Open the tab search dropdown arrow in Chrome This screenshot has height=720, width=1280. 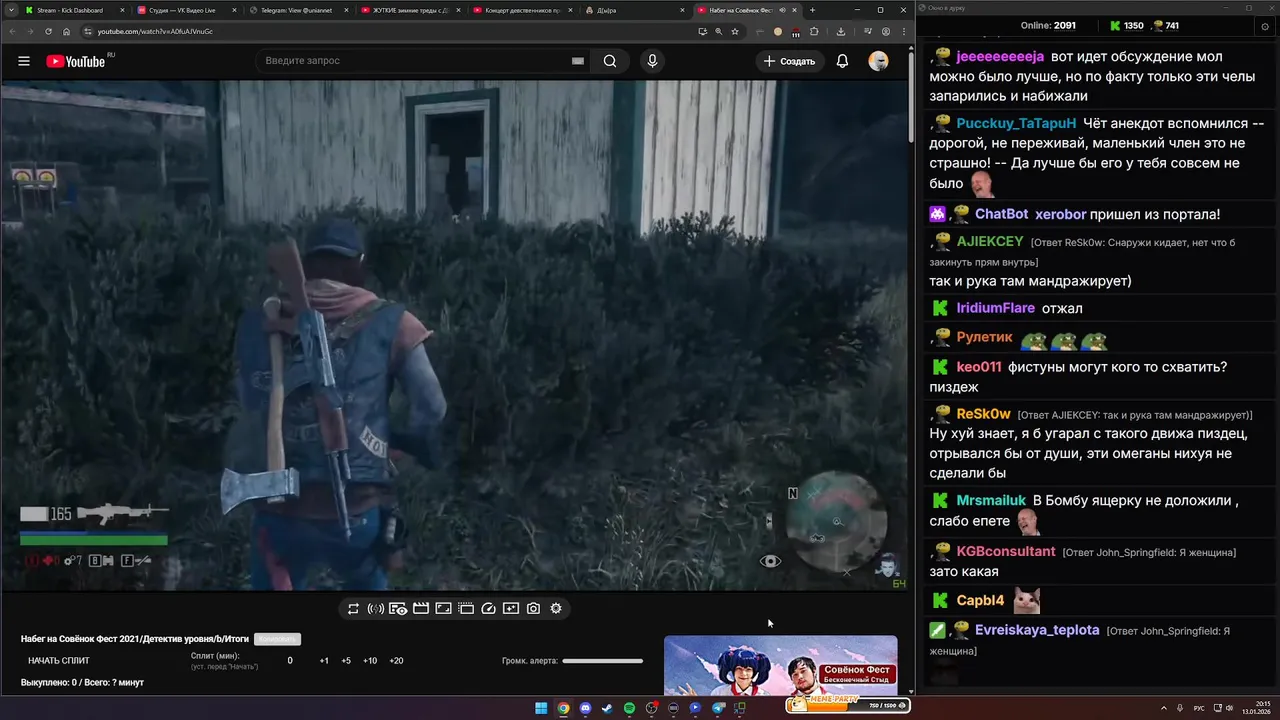[11, 10]
